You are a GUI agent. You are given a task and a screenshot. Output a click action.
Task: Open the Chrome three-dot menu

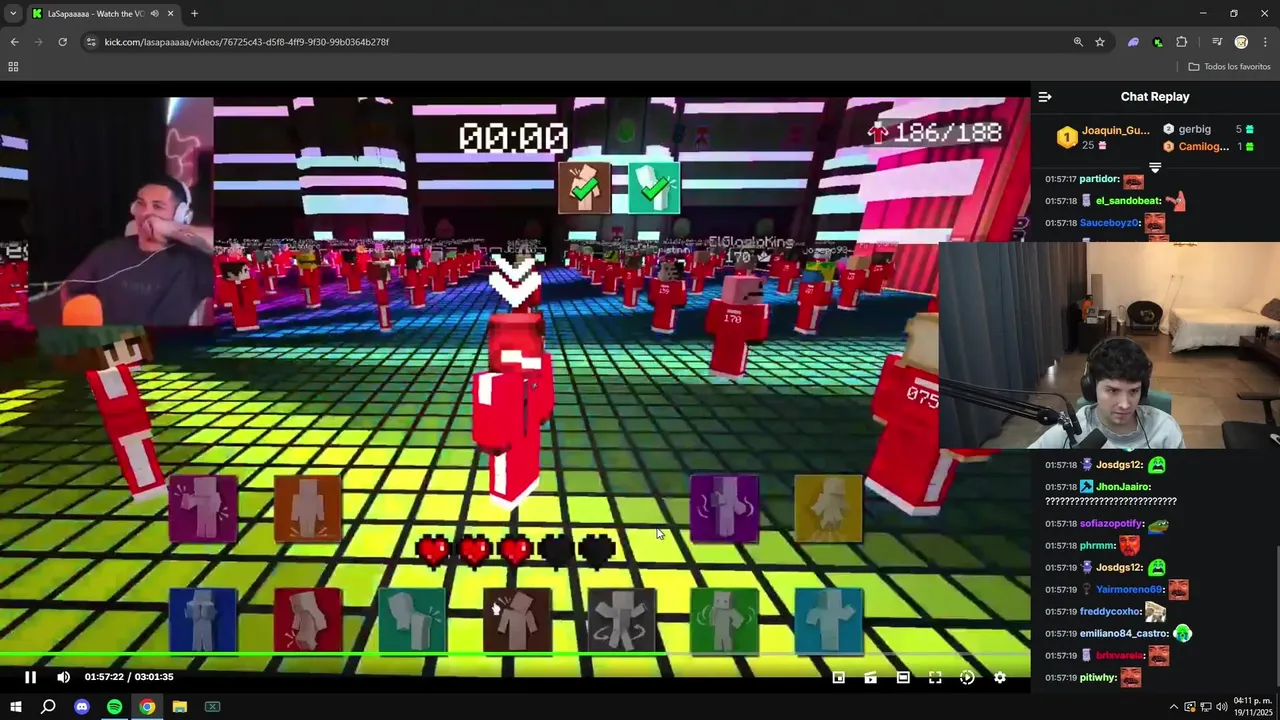[1265, 42]
